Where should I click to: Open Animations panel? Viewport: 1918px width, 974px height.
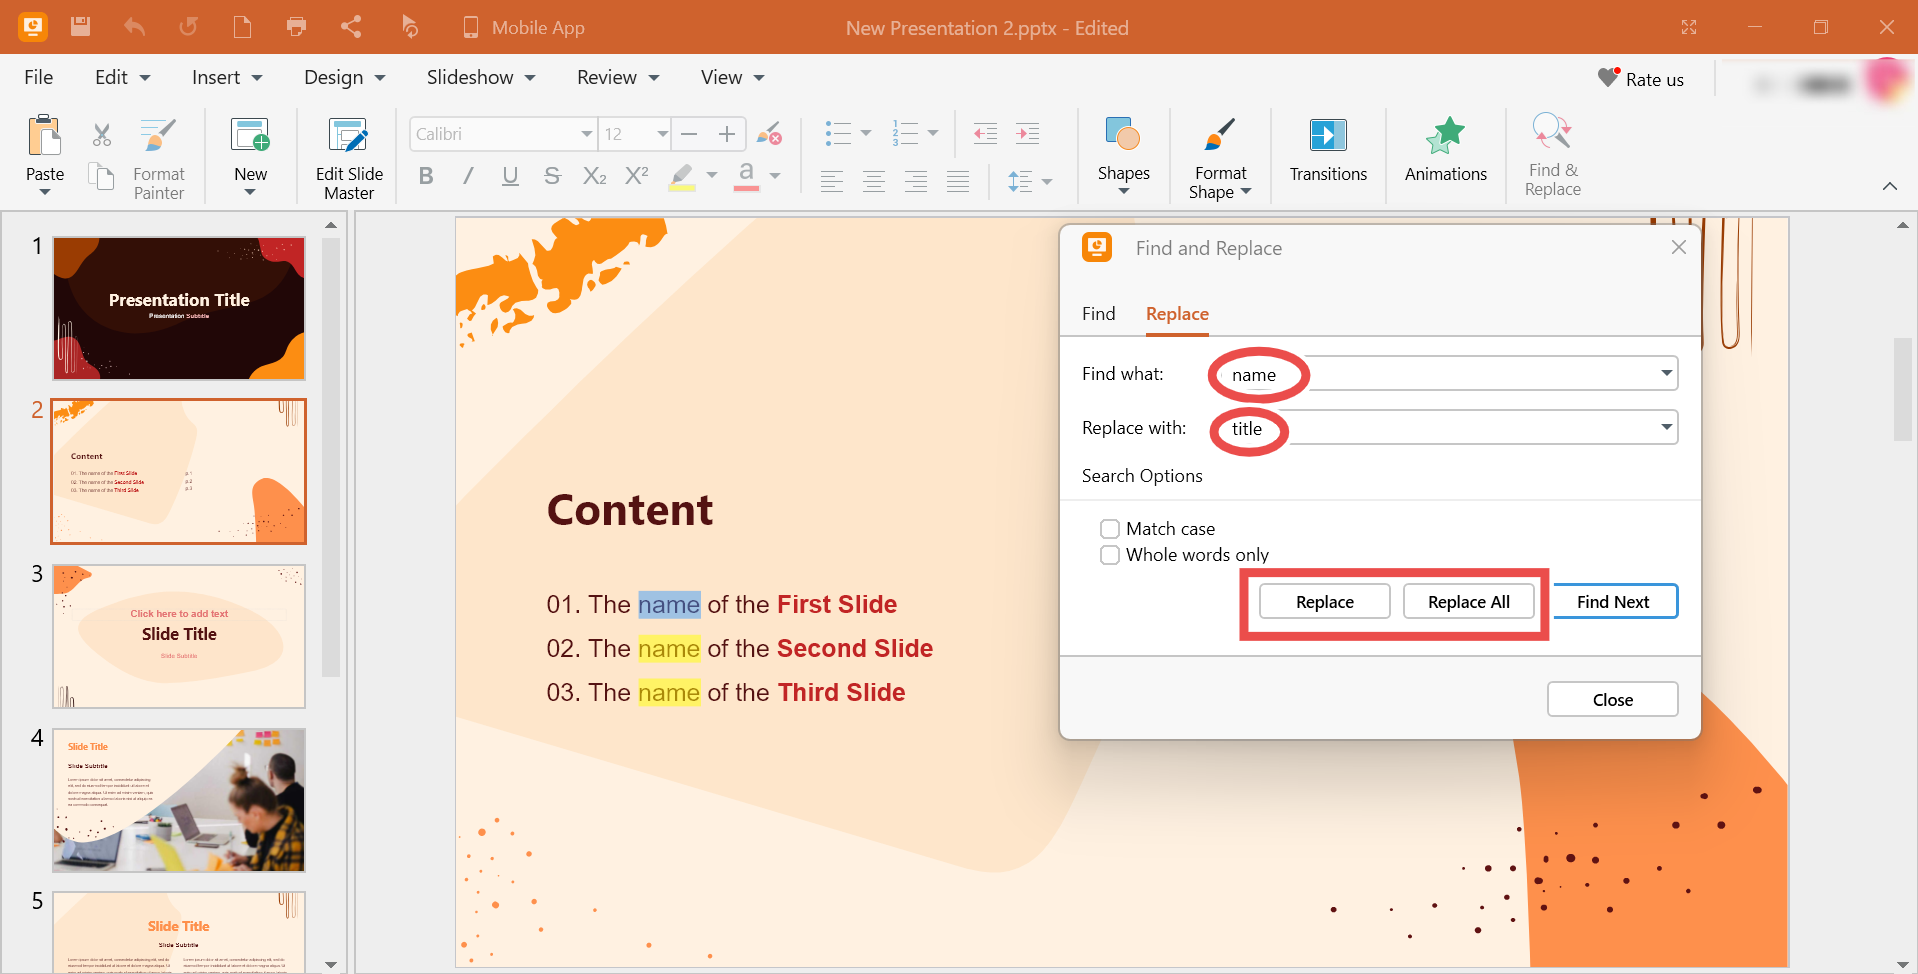(x=1446, y=150)
